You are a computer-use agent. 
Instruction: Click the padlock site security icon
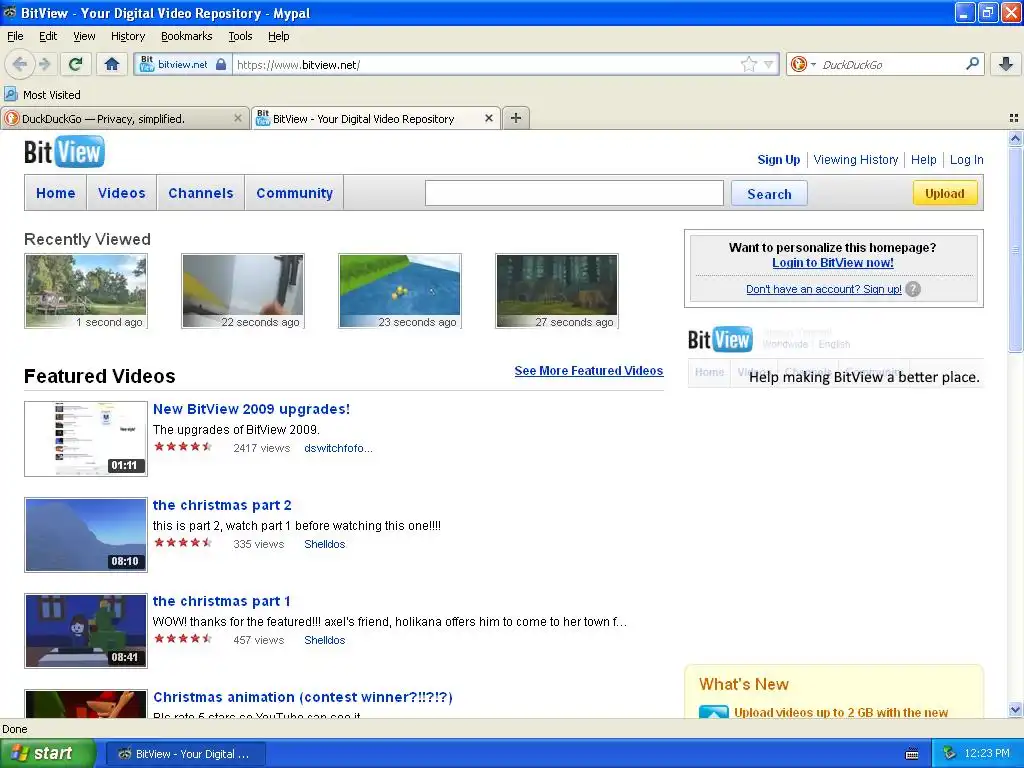point(221,64)
